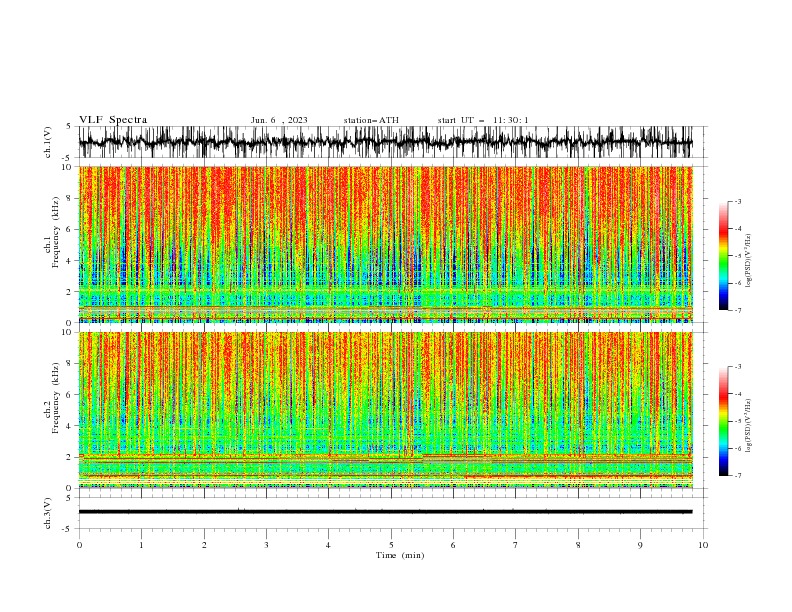Click time axis tick label "10"
Image resolution: width=792 pixels, height=612 pixels.
pos(703,545)
